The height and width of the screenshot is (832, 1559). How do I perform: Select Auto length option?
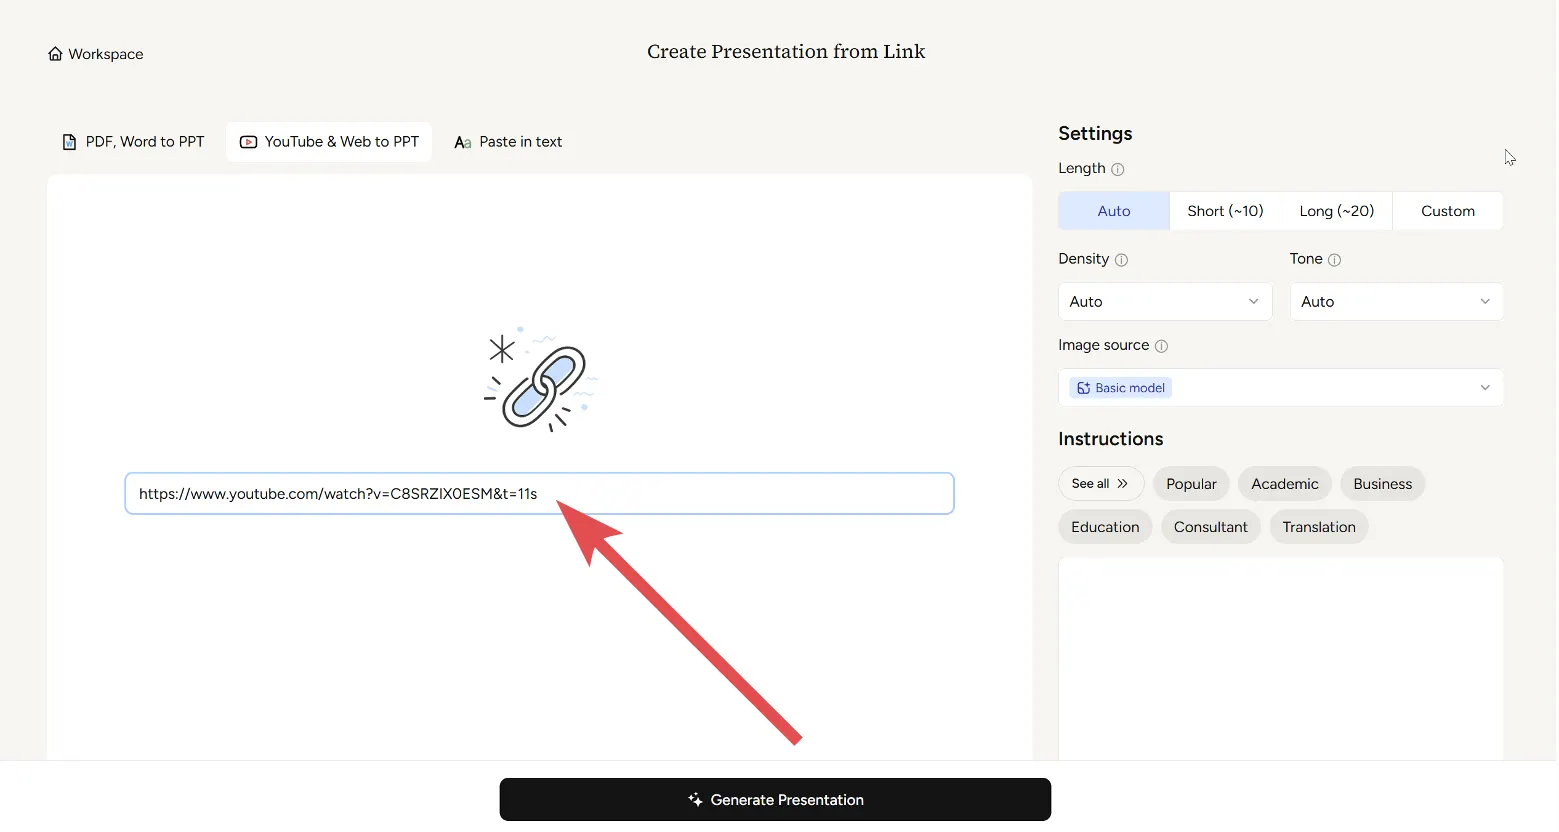click(x=1113, y=211)
